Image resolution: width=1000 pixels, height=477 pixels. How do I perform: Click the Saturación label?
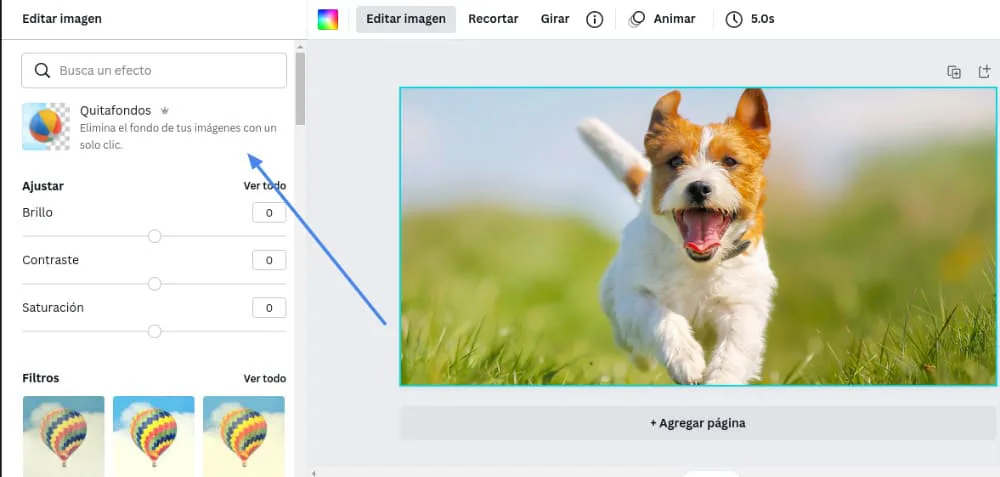53,307
